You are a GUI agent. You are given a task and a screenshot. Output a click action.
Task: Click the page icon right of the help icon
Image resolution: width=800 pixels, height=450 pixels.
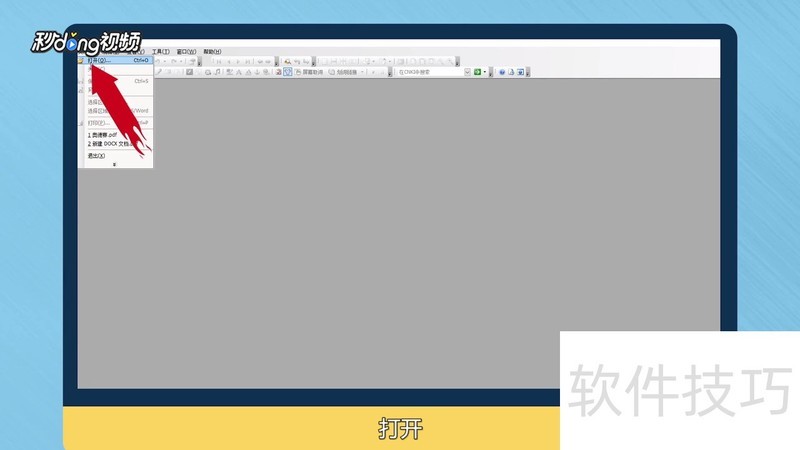tap(511, 72)
